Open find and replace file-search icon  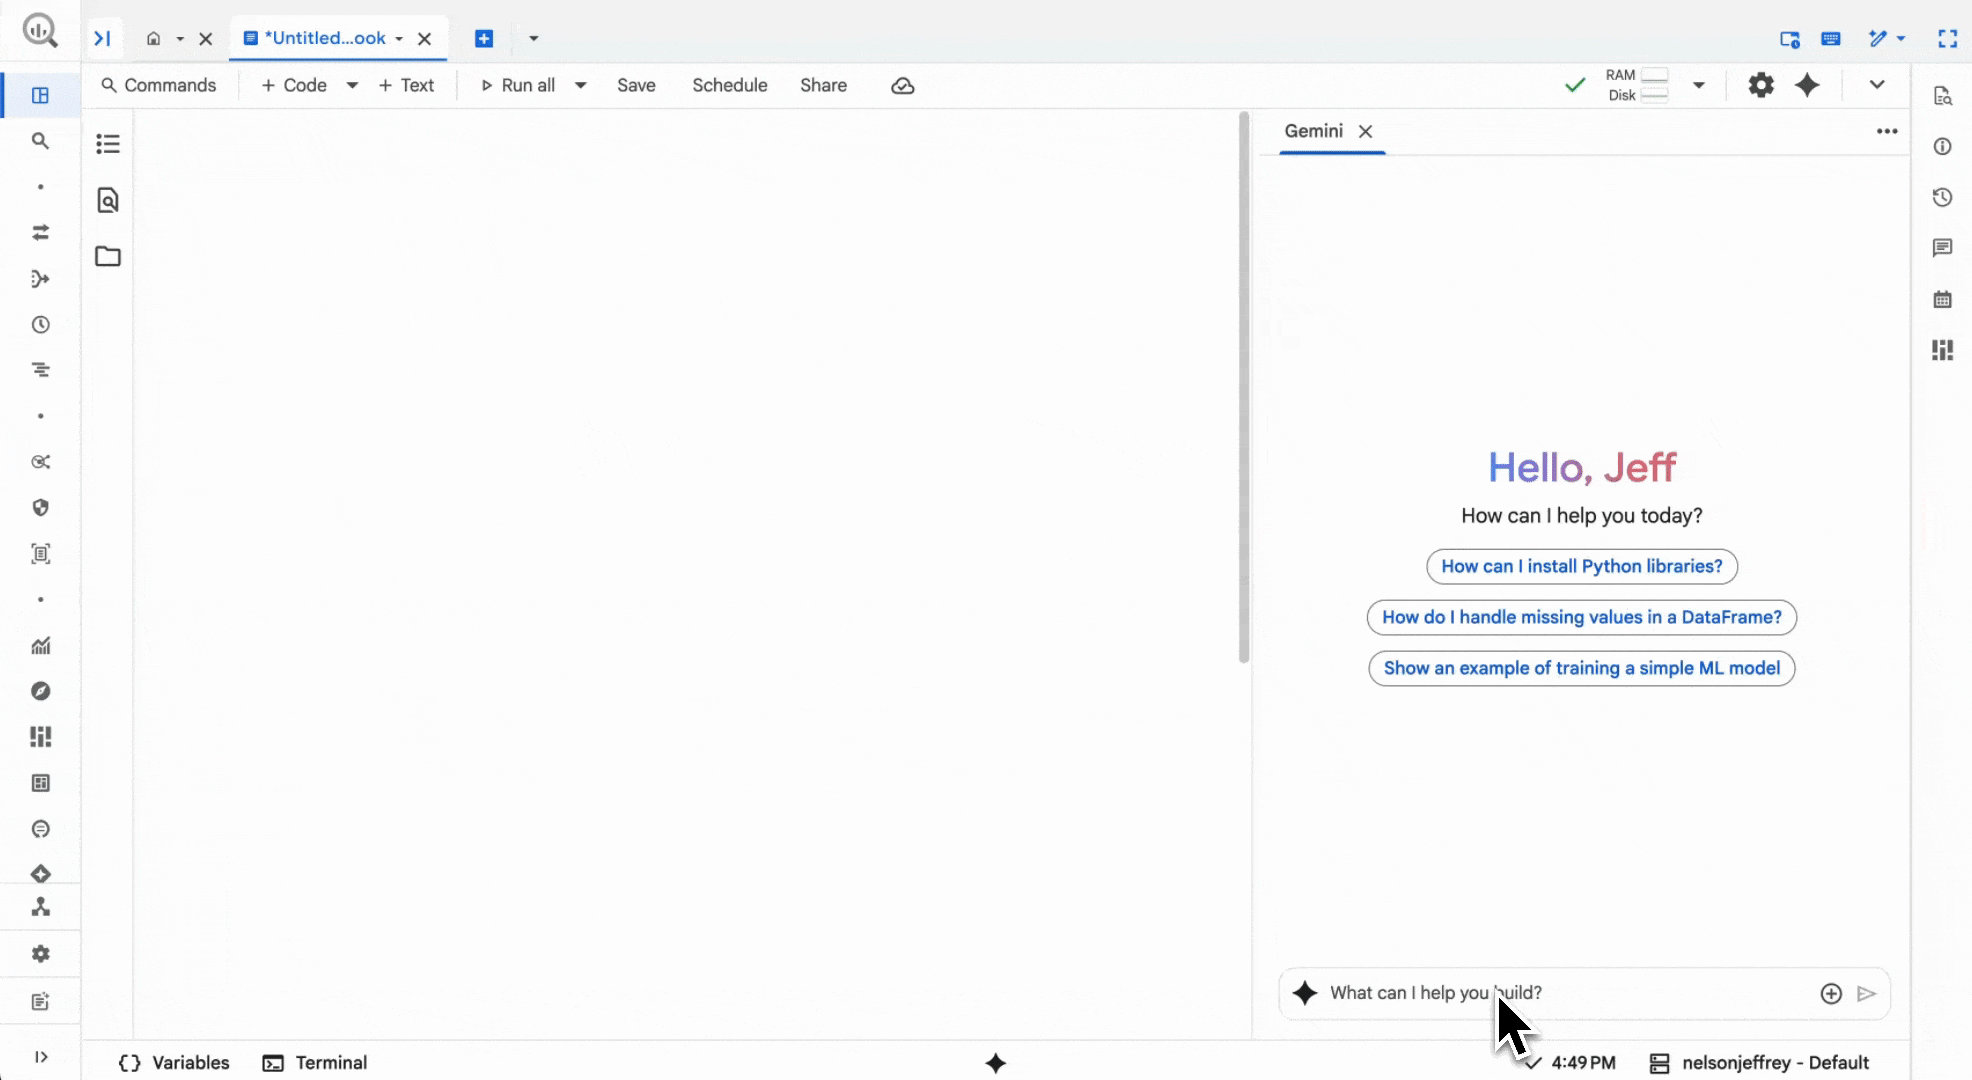[x=108, y=200]
